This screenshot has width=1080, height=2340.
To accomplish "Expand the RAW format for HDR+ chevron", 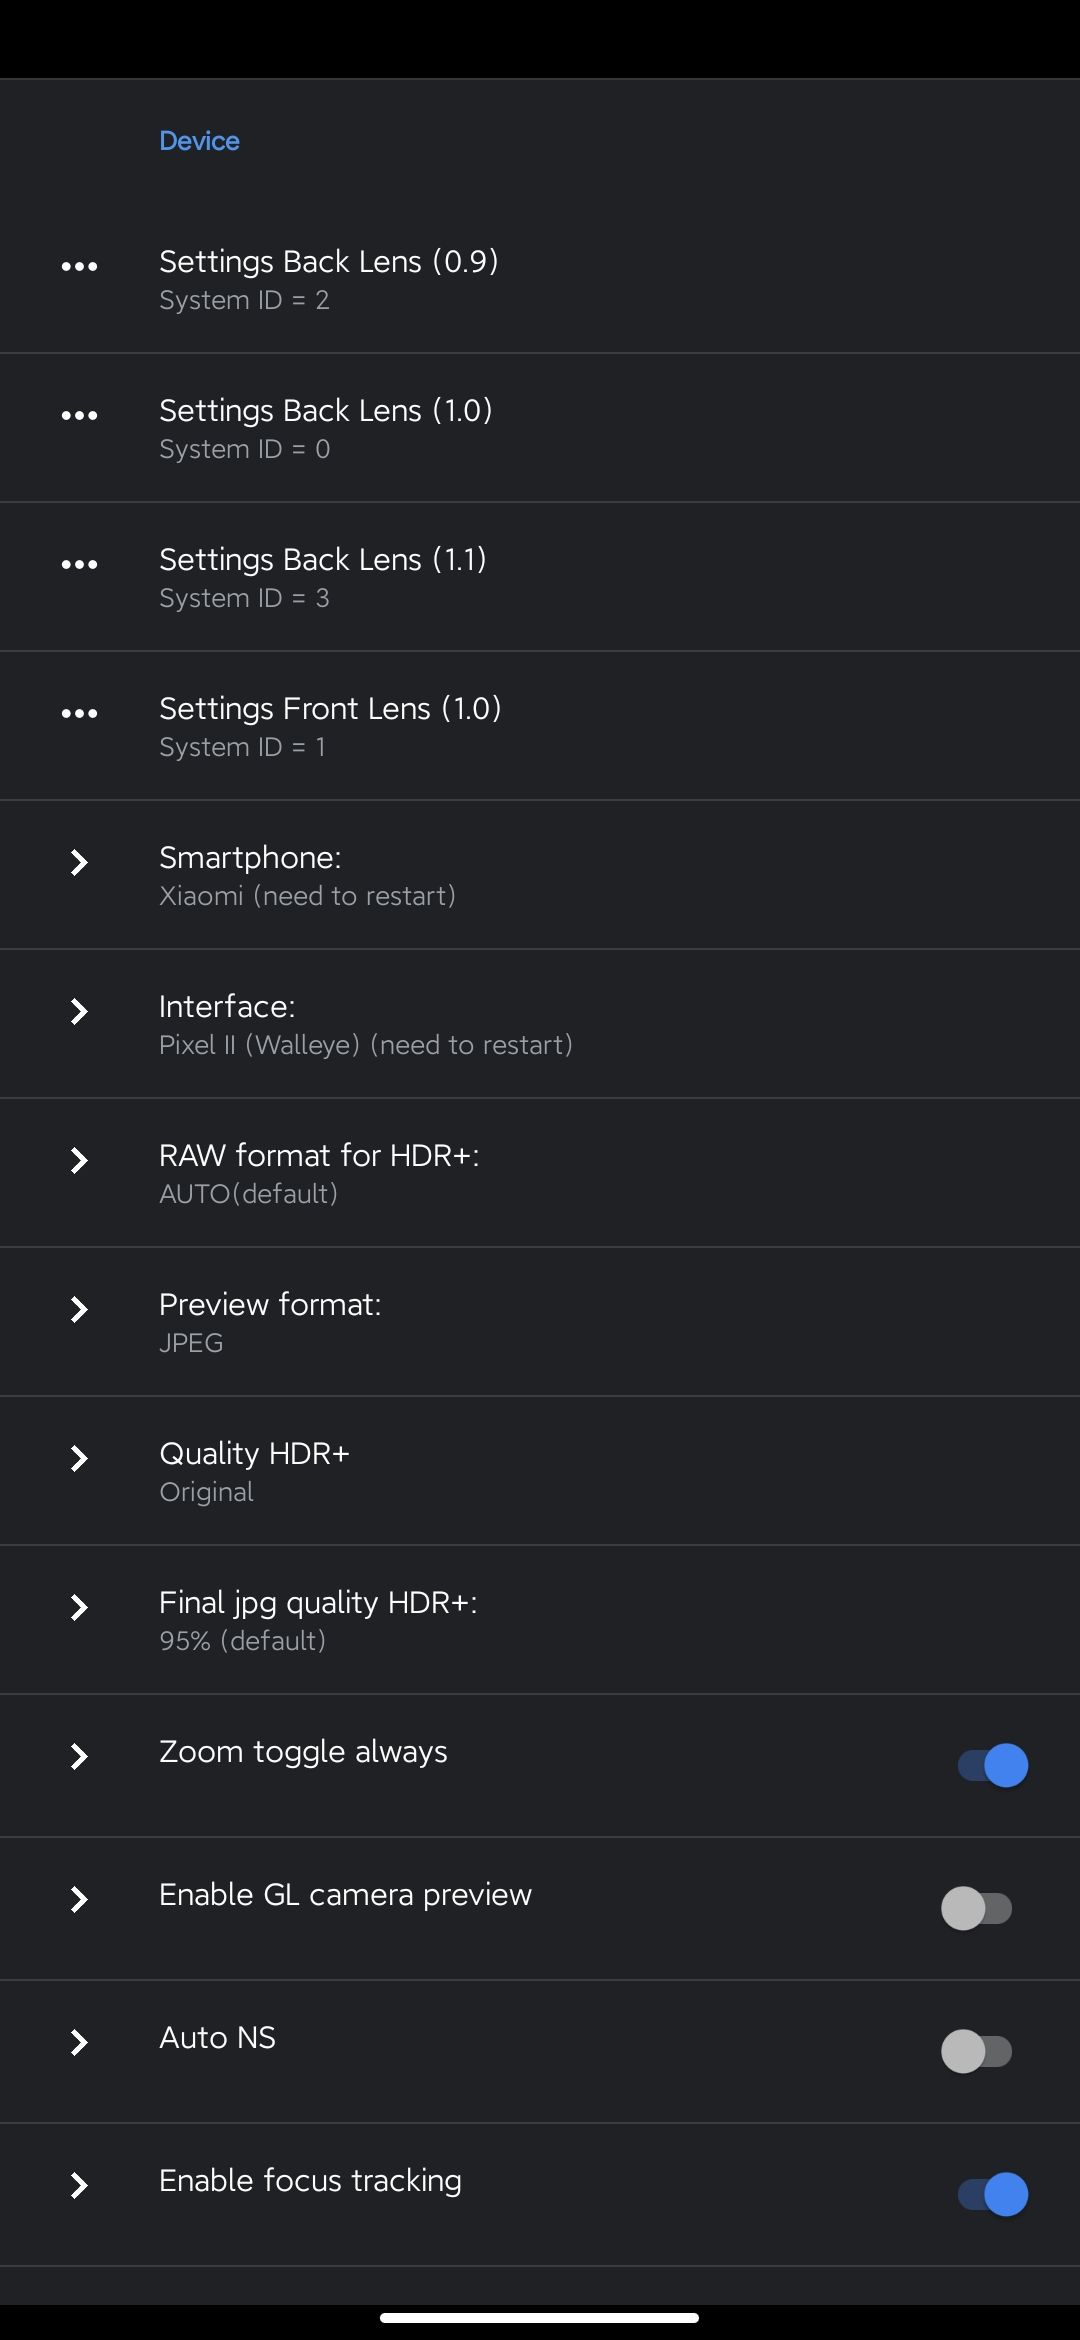I will pyautogui.click(x=79, y=1160).
